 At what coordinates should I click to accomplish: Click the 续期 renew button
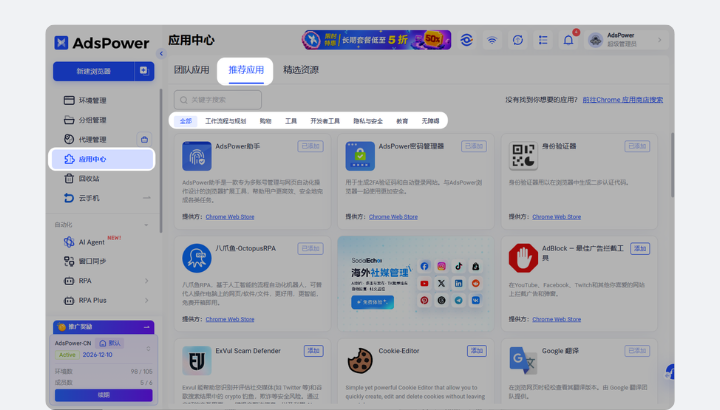104,395
